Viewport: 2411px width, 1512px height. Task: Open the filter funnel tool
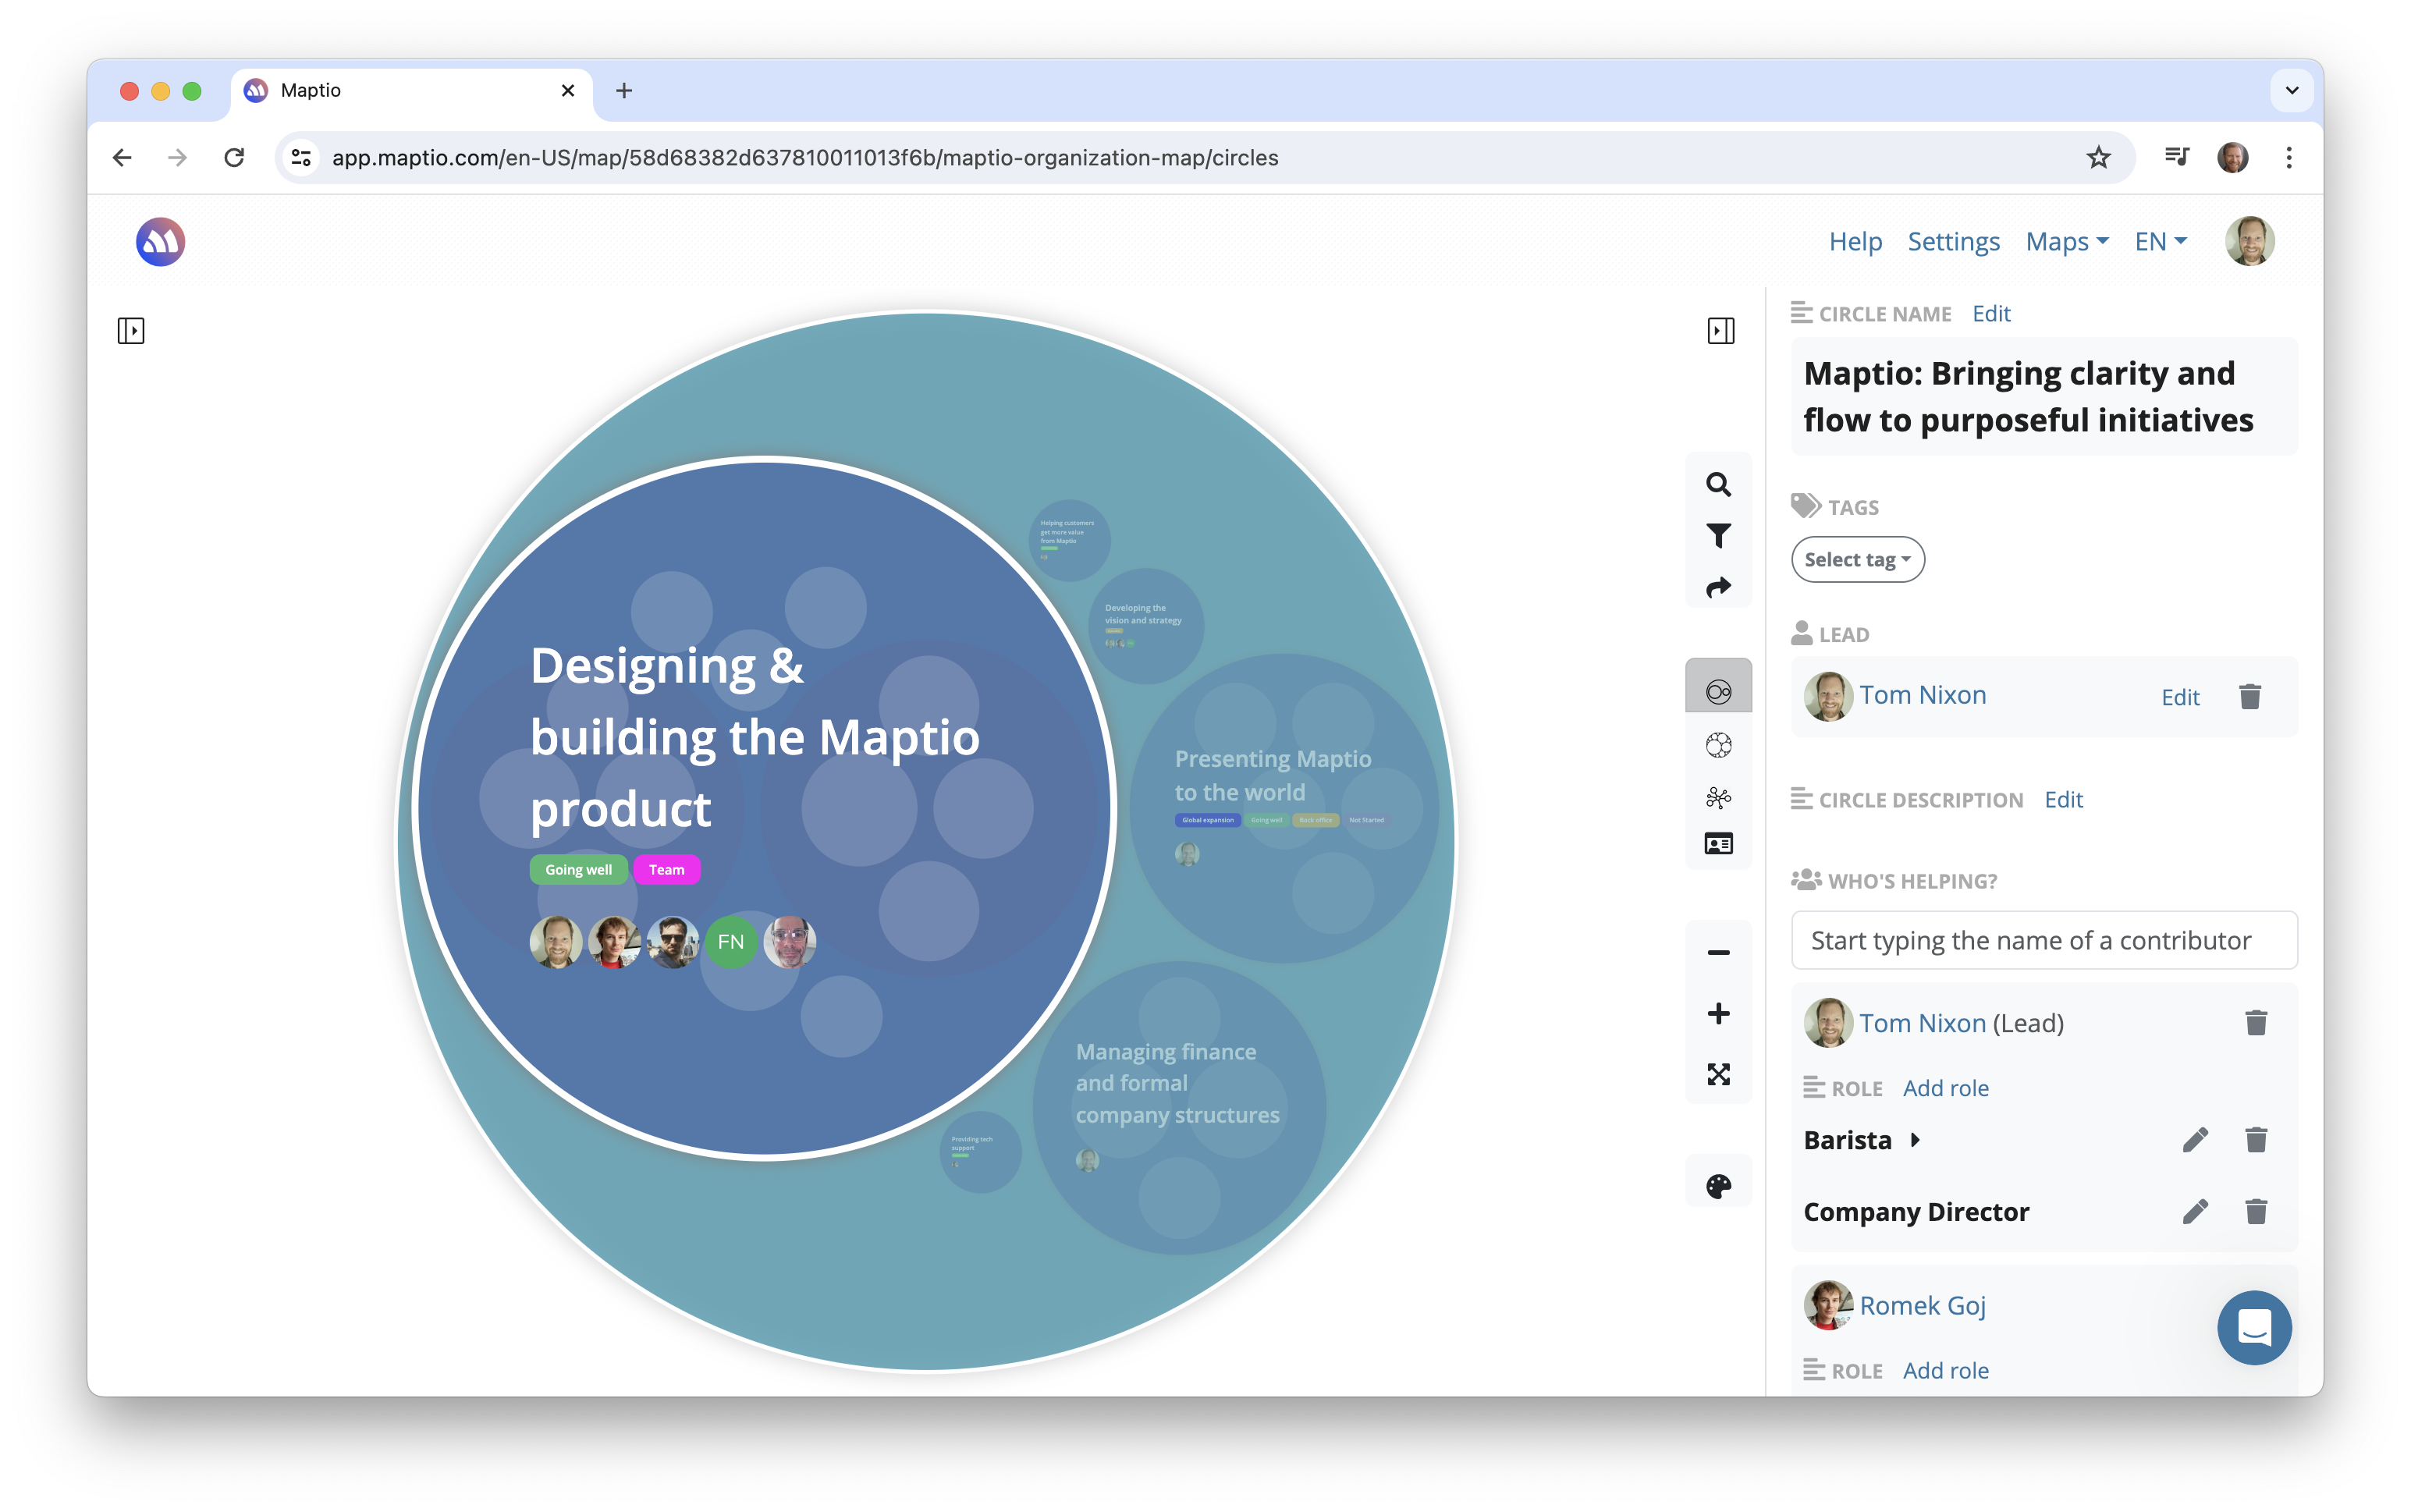tap(1718, 536)
